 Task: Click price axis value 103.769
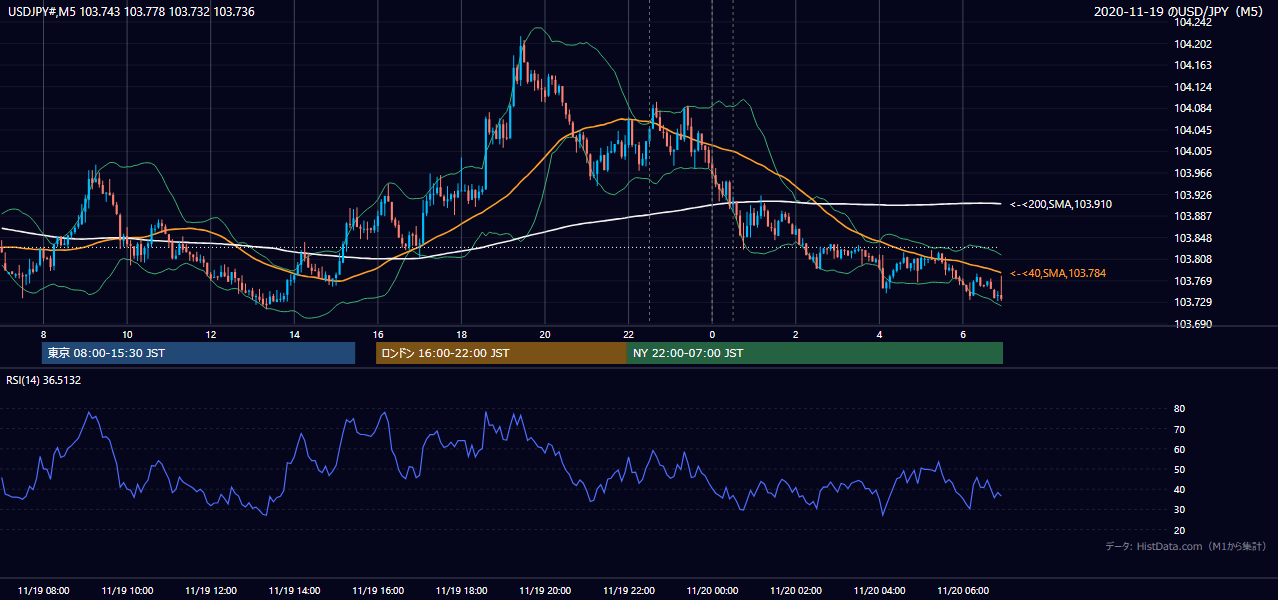[1193, 281]
